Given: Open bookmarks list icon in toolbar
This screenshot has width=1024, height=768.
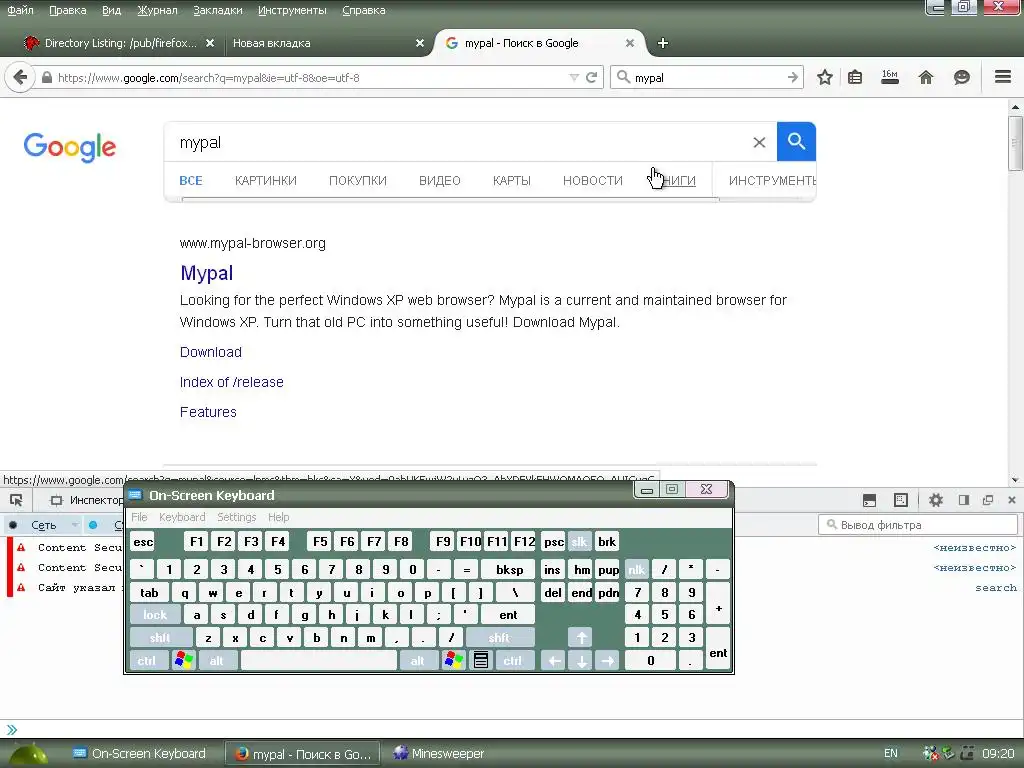Looking at the screenshot, I should [x=855, y=78].
